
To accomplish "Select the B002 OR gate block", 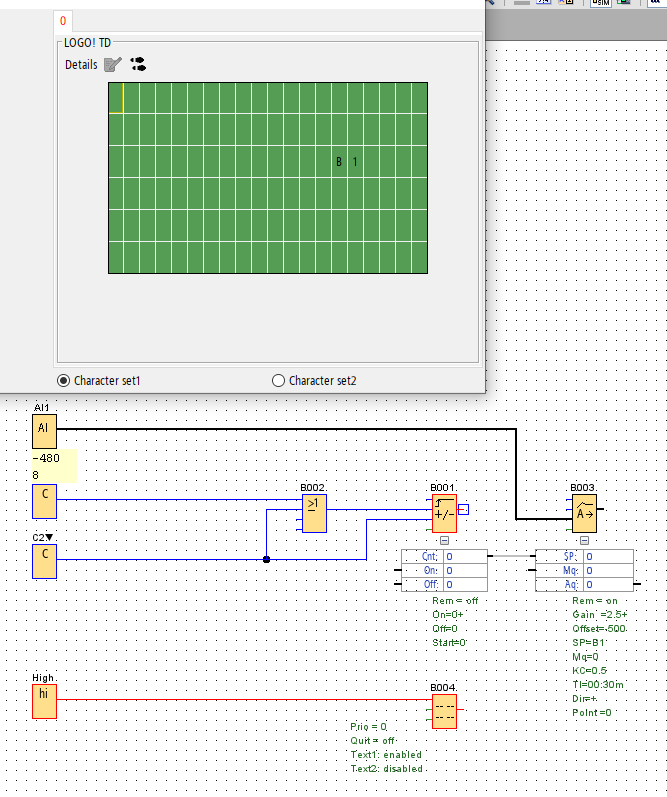I will click(x=314, y=515).
